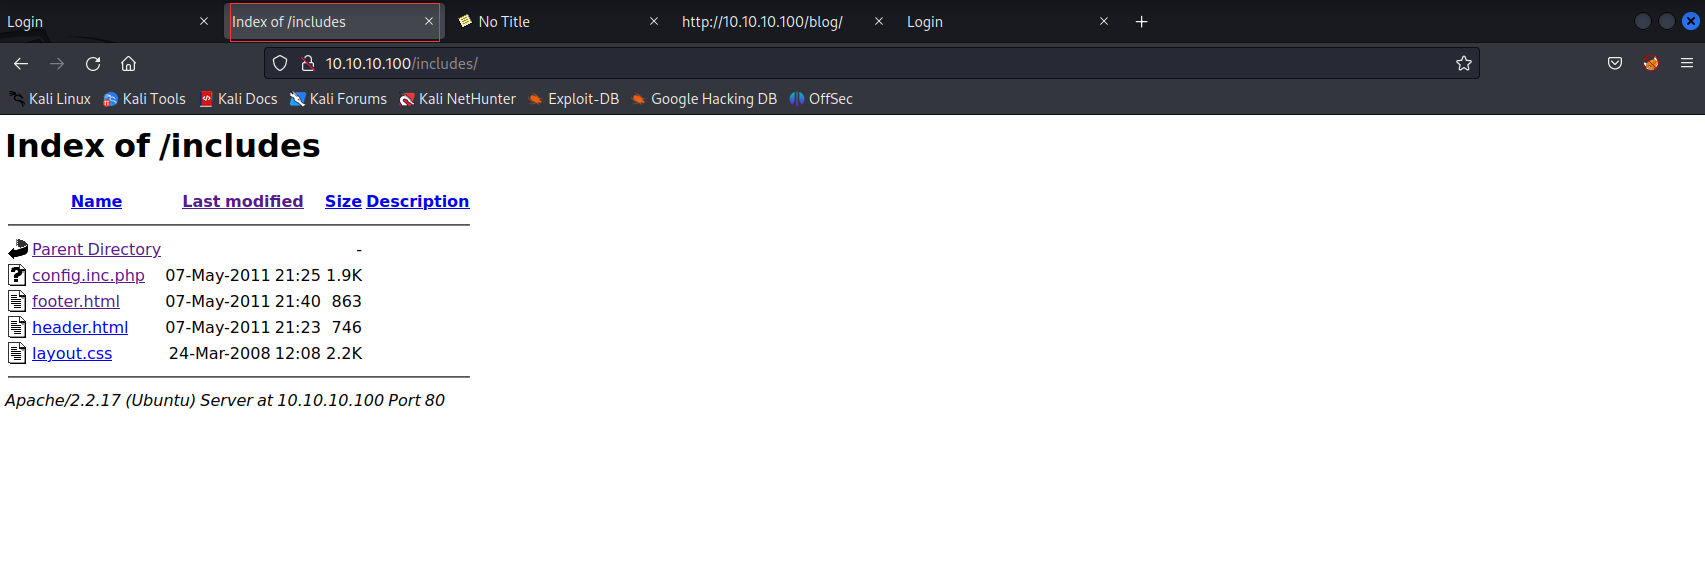Image resolution: width=1705 pixels, height=565 pixels.
Task: Go back to the previous page
Action: coord(21,63)
